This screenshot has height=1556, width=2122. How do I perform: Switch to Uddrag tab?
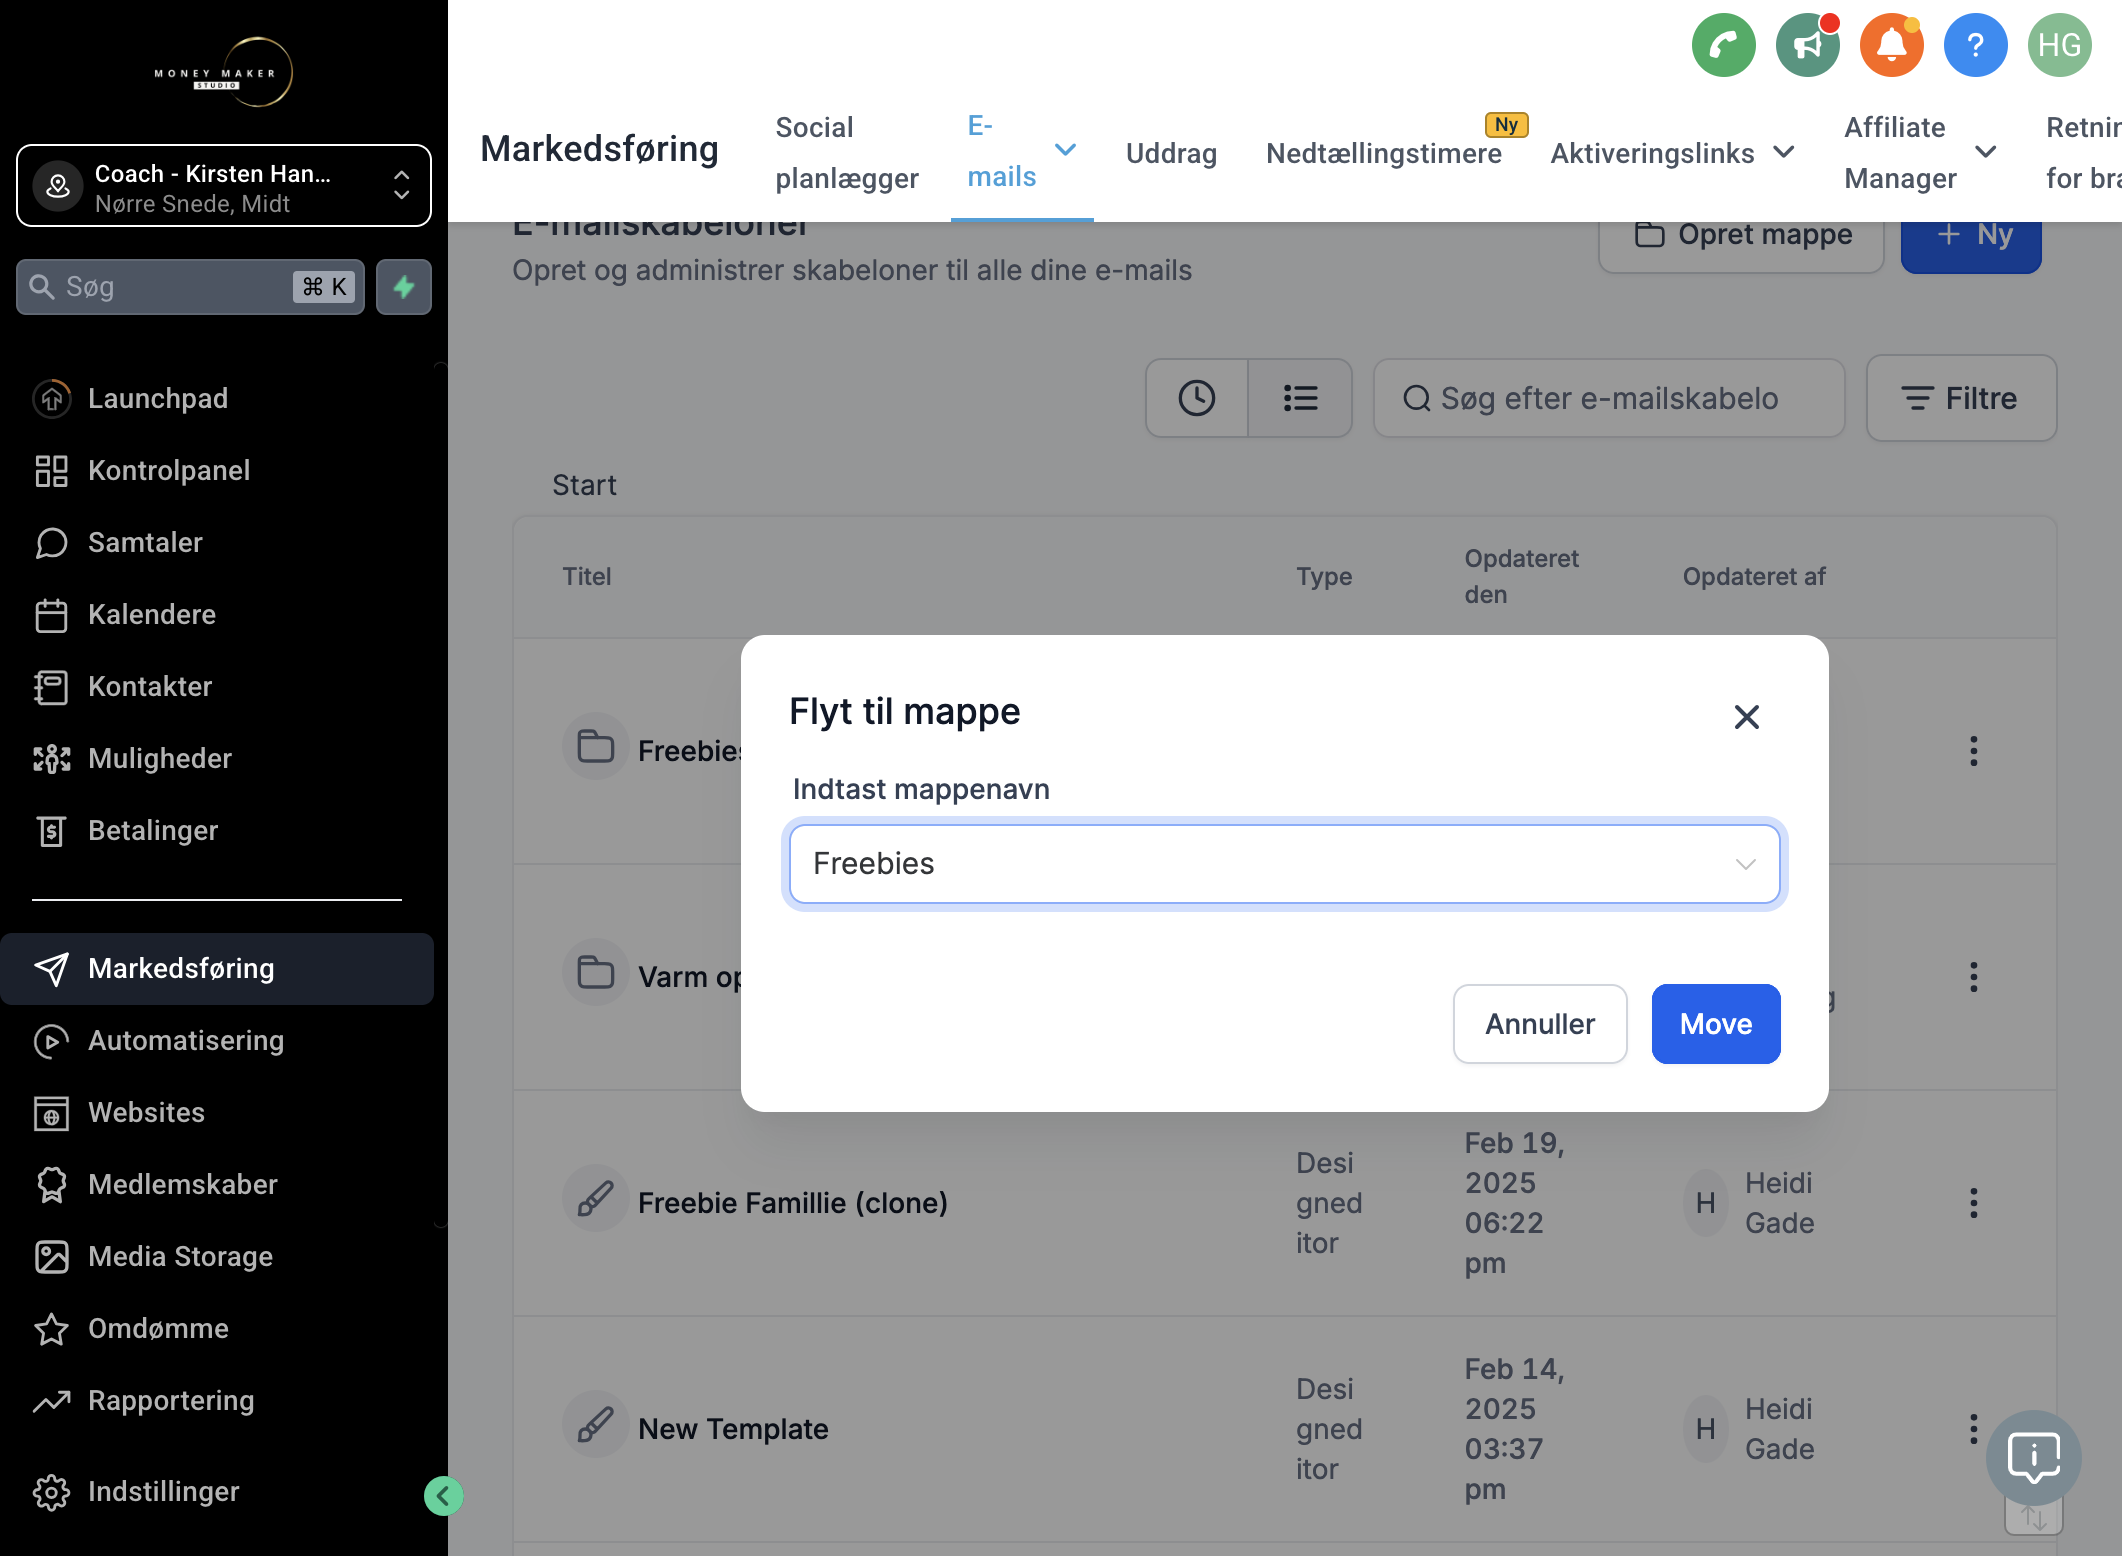coord(1171,153)
